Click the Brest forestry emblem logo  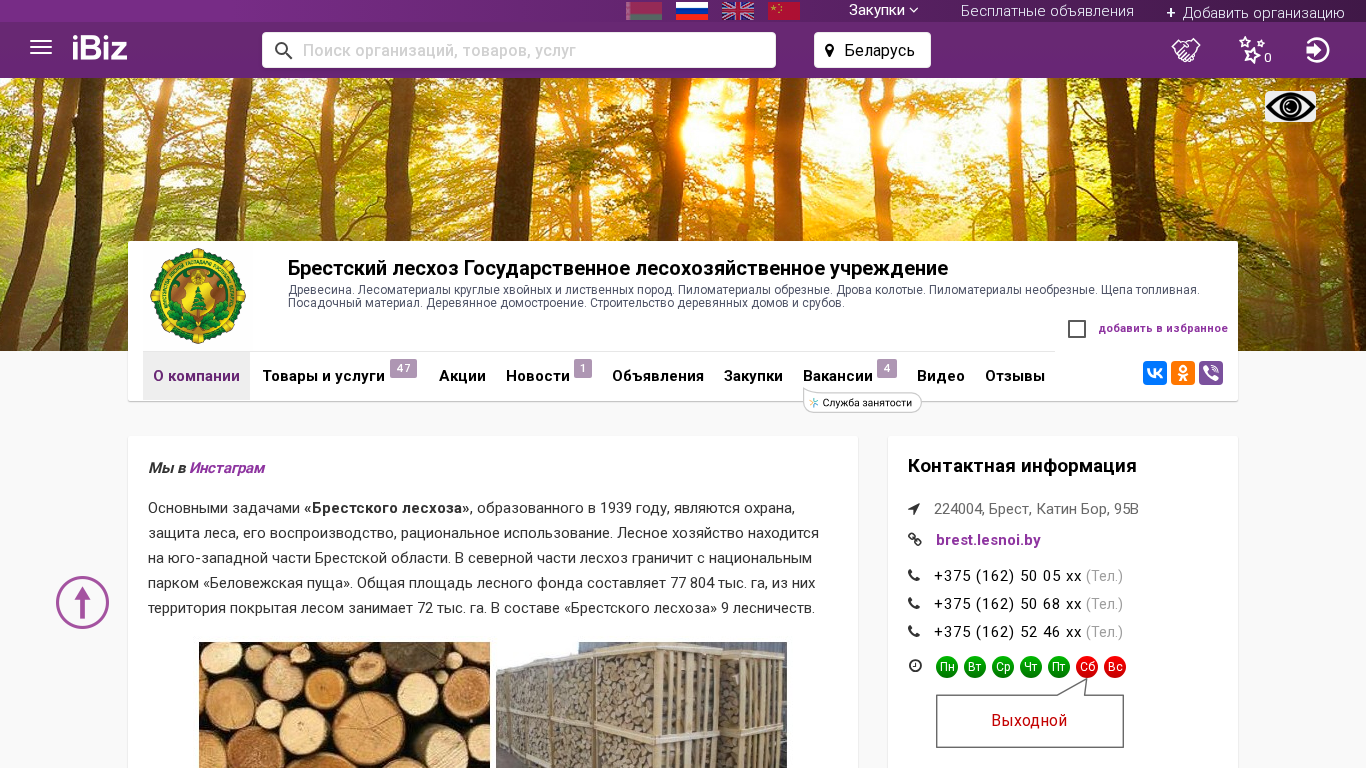198,296
